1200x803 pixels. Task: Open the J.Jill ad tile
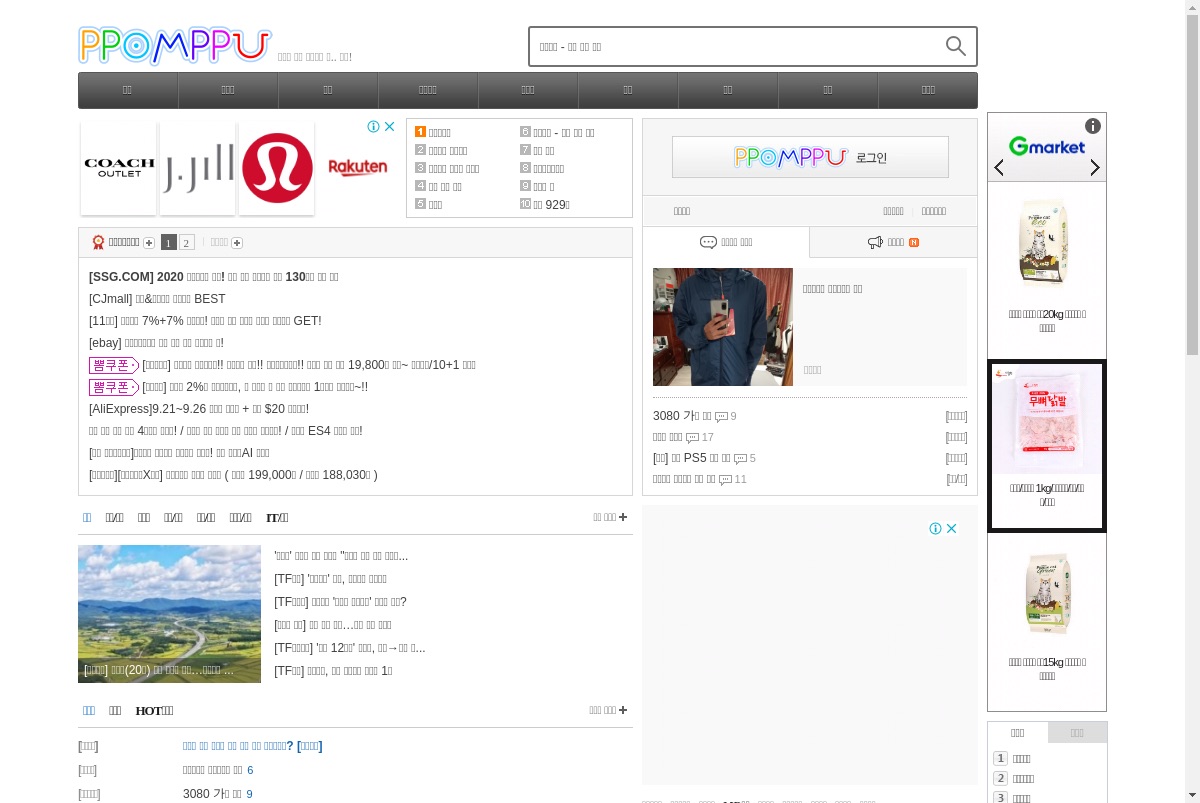pos(198,168)
